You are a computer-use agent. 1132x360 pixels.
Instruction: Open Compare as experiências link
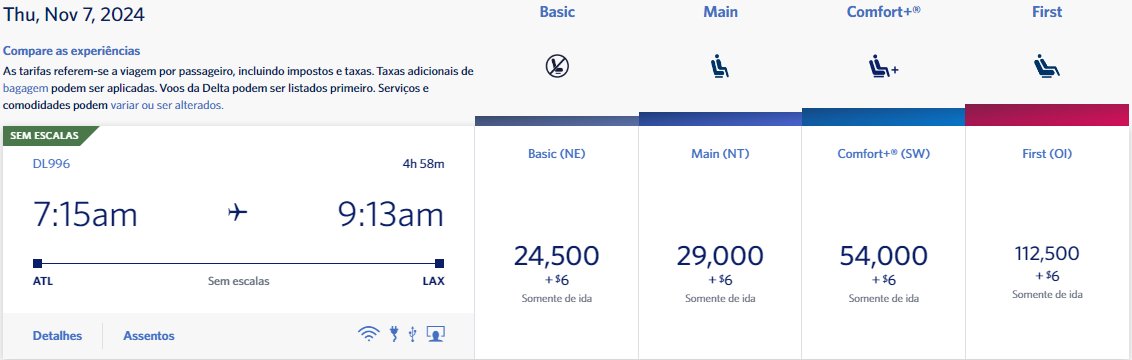point(71,51)
